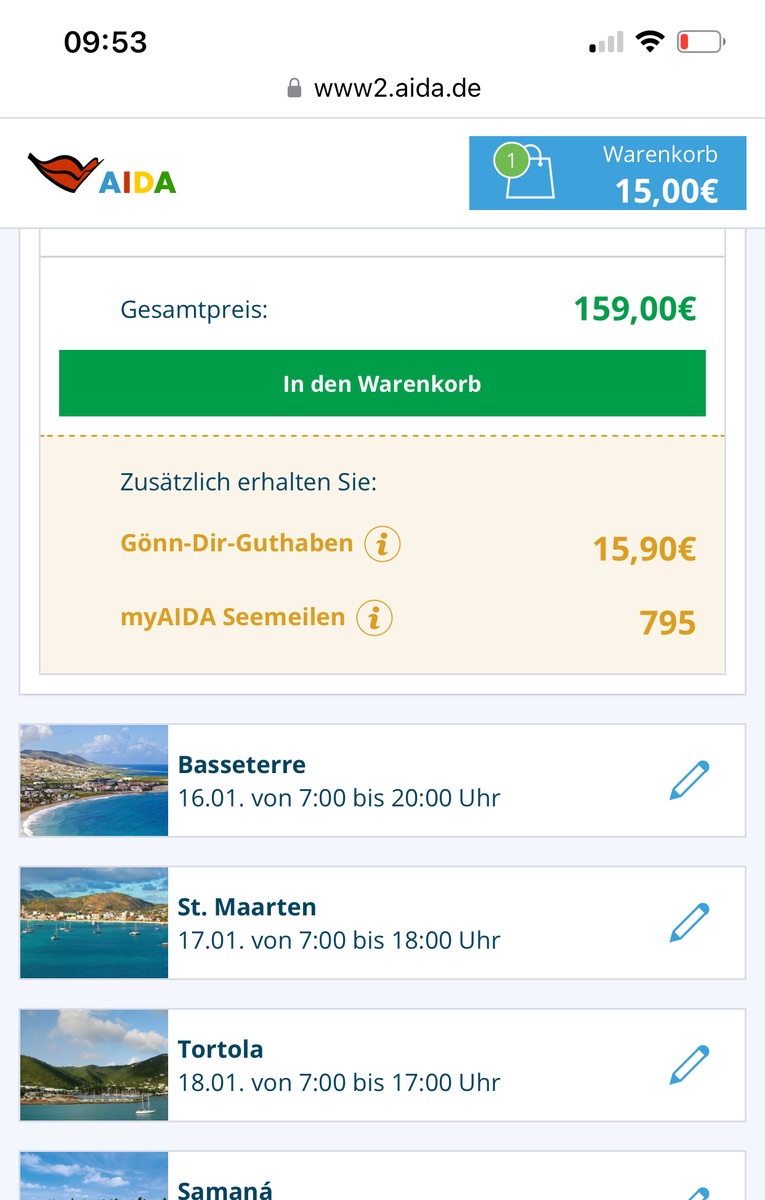Open the St. Maarten harbor thumbnail

tap(94, 923)
